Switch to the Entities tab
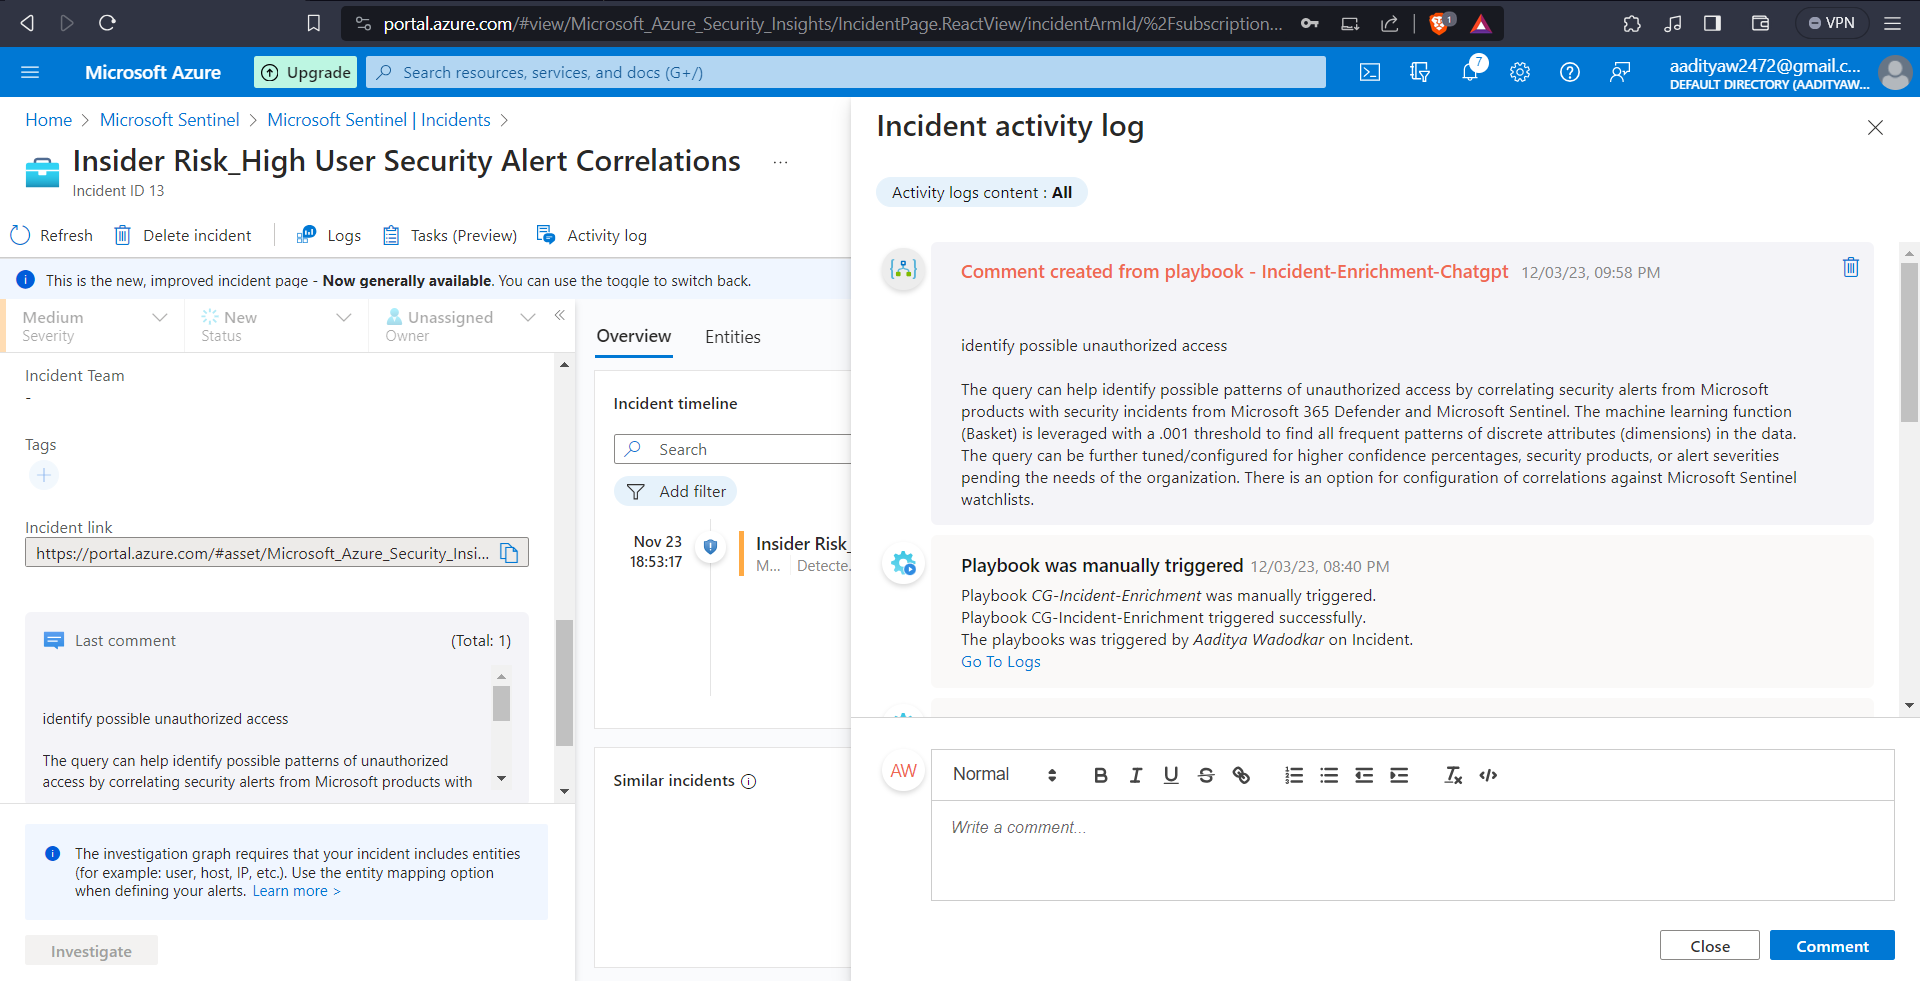 tap(732, 337)
